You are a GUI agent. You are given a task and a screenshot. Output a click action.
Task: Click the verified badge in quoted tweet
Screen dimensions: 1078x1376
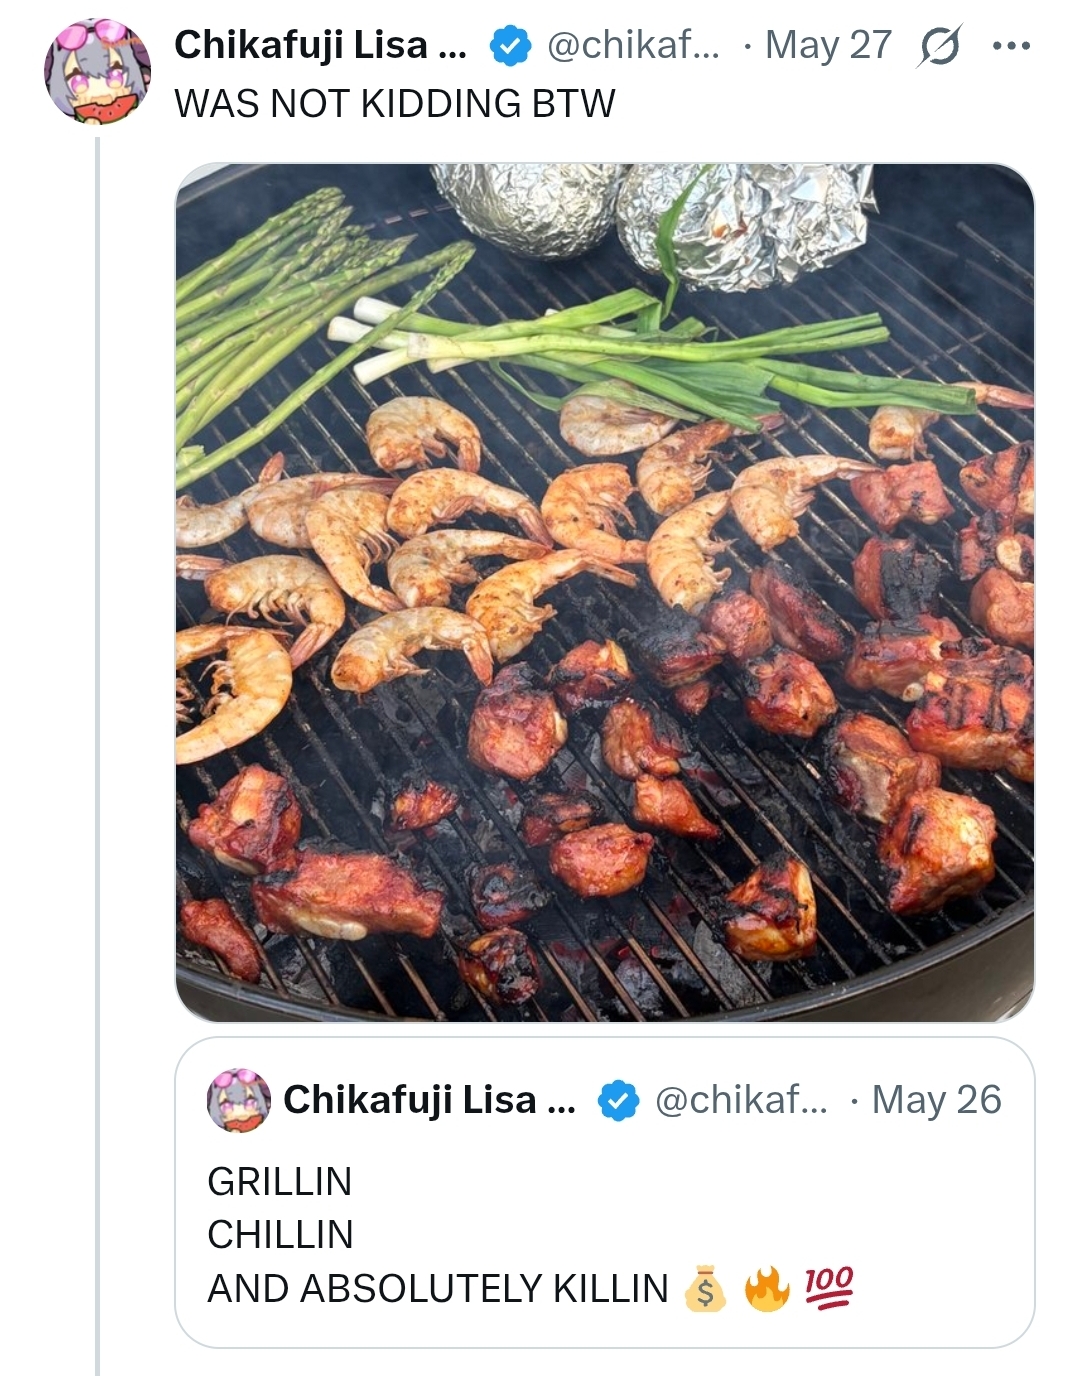click(618, 1100)
